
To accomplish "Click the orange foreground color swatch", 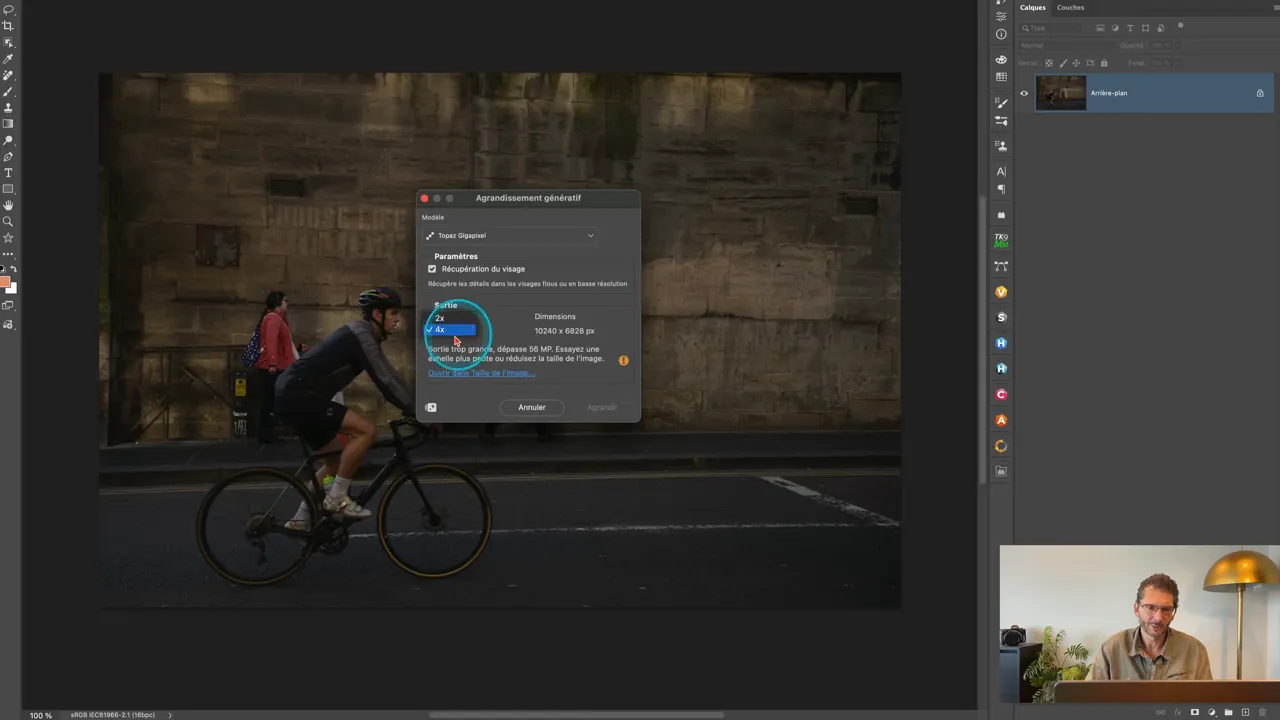I will coord(7,283).
